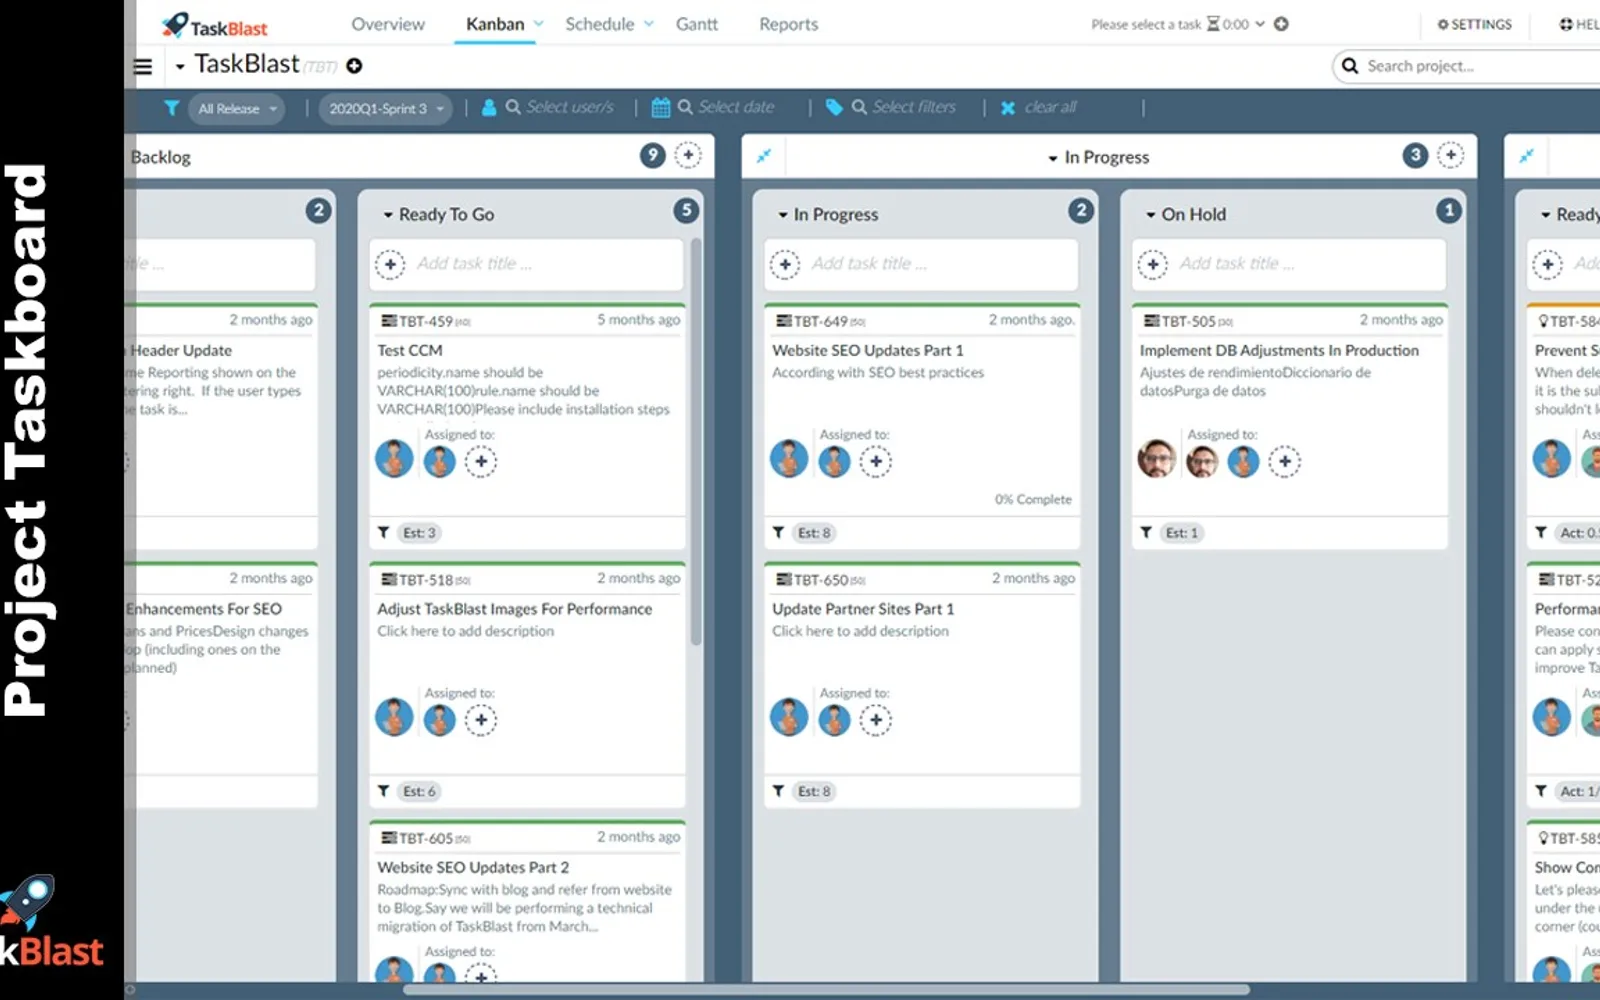Click the horizontal scrollbar at the bottom
This screenshot has width=1600, height=1000.
(x=826, y=990)
